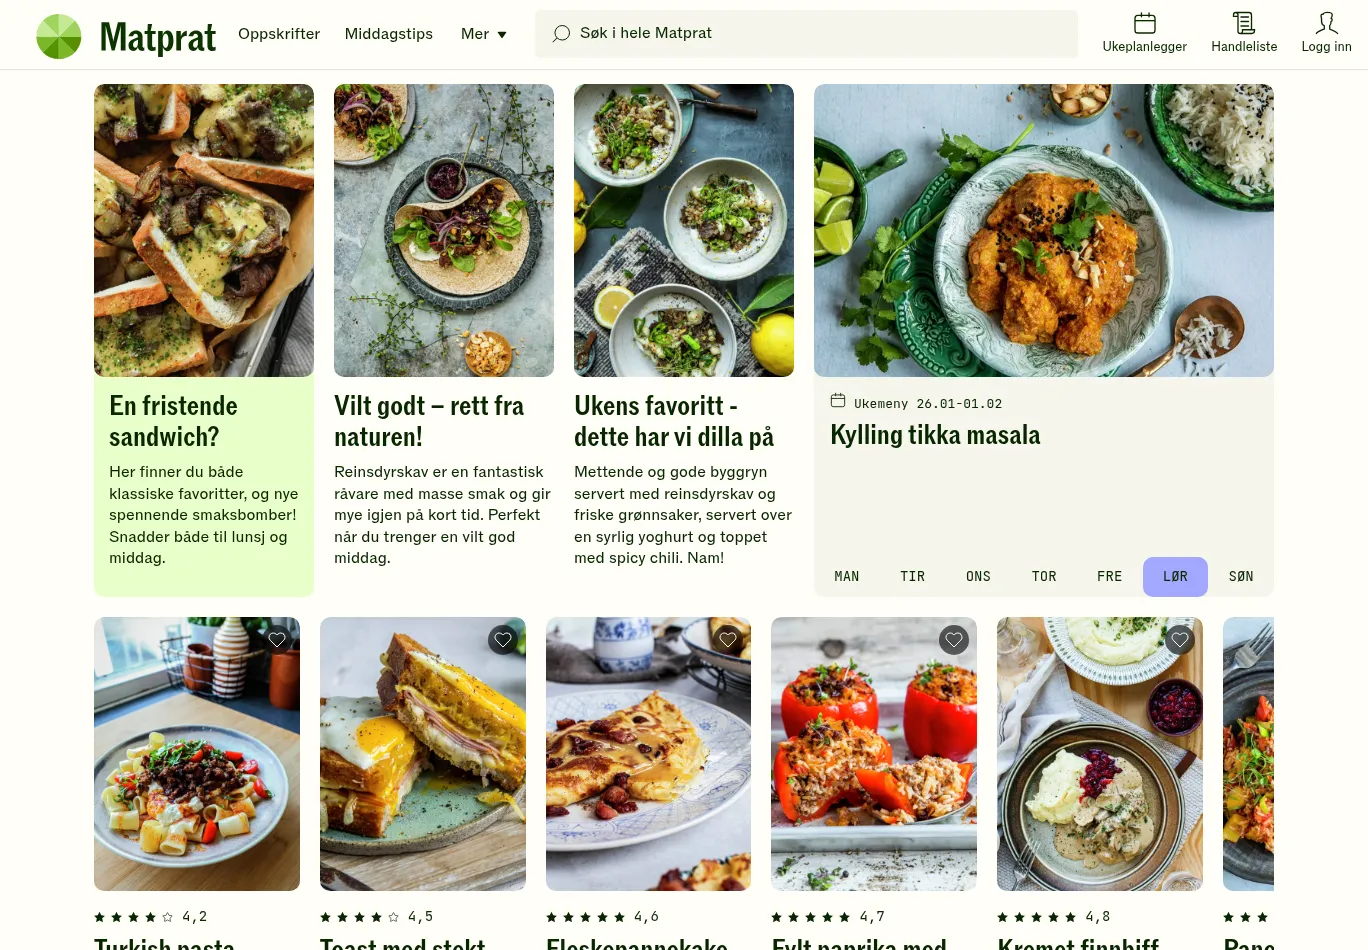Open the Kylling tikka masala link
The height and width of the screenshot is (950, 1368).
[x=935, y=435]
